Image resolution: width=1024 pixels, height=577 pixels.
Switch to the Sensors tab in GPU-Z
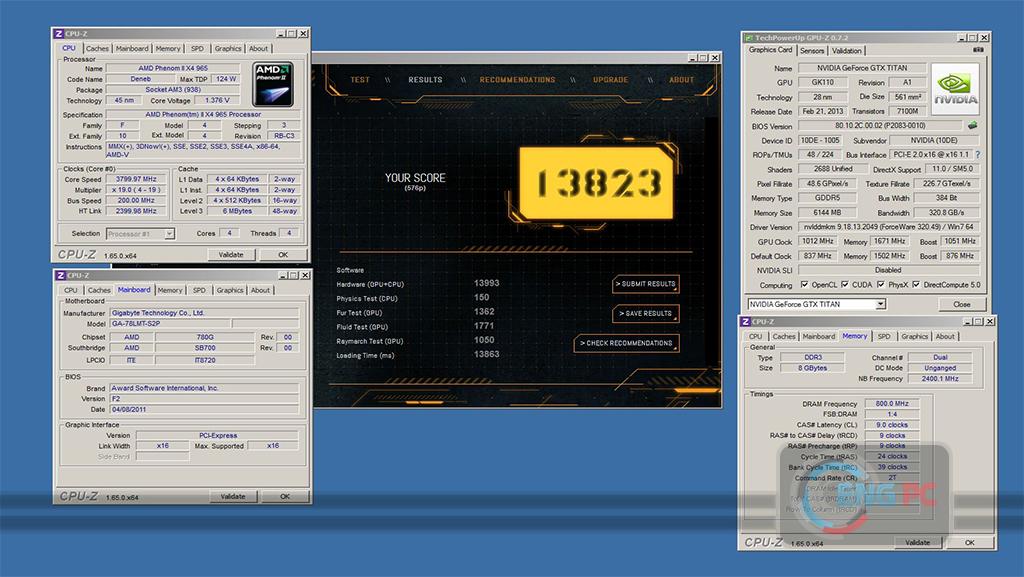pos(812,50)
